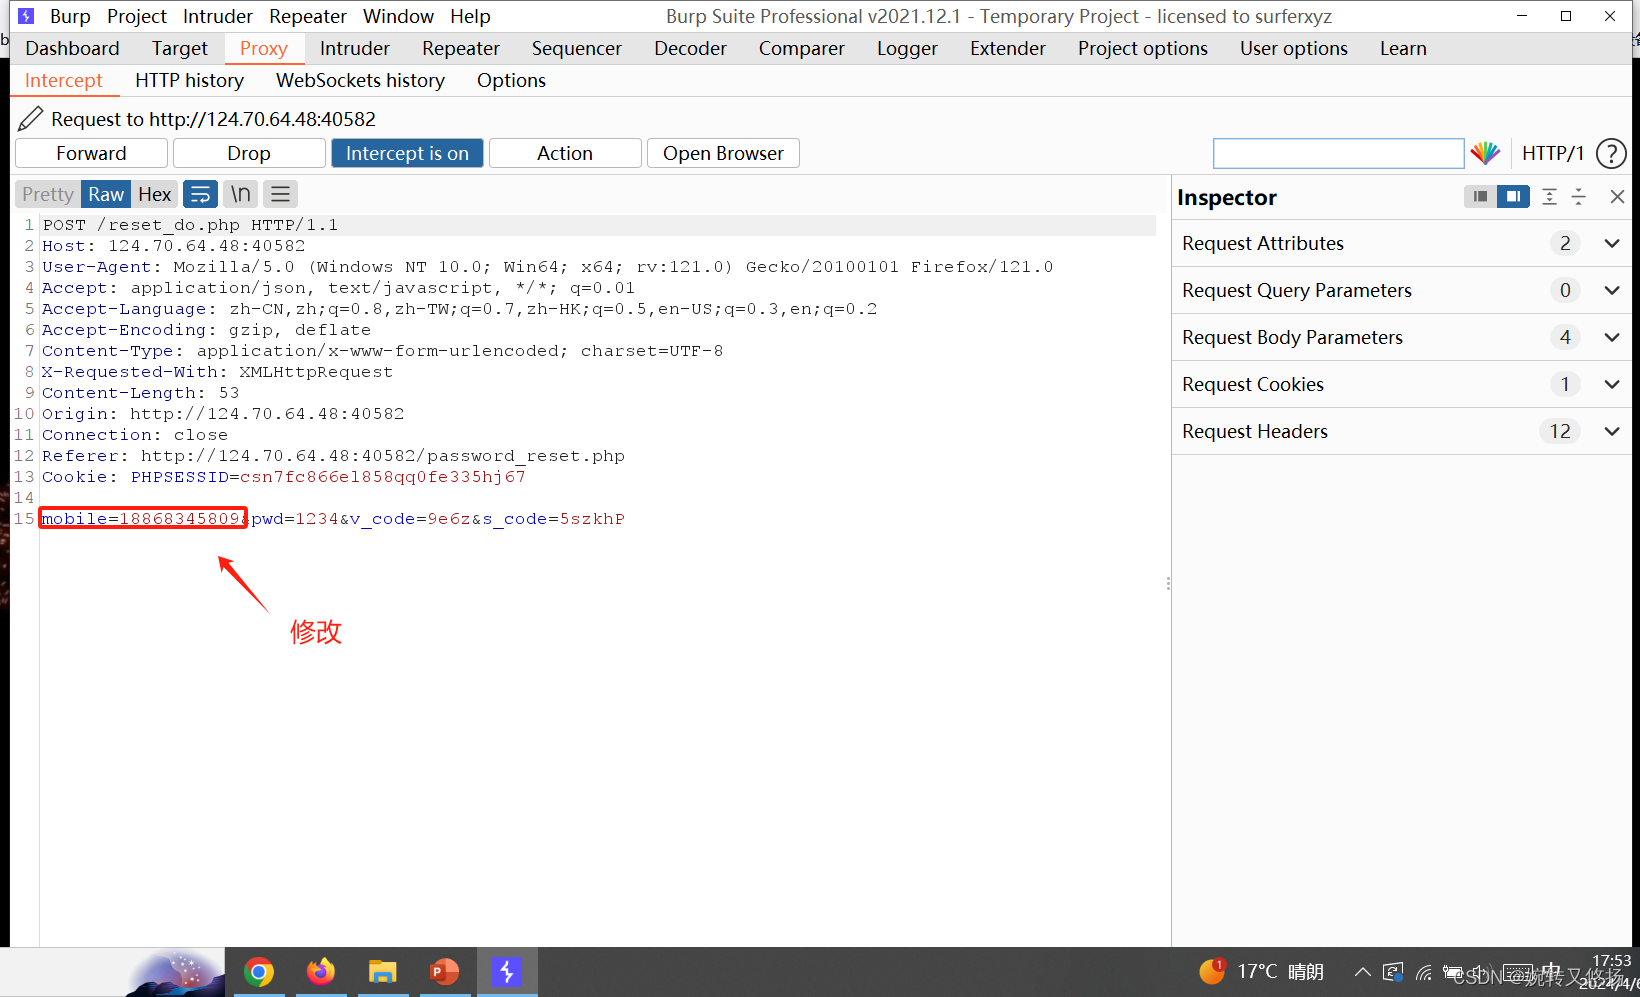
Task: Drop the intercepted request
Action: (x=249, y=153)
